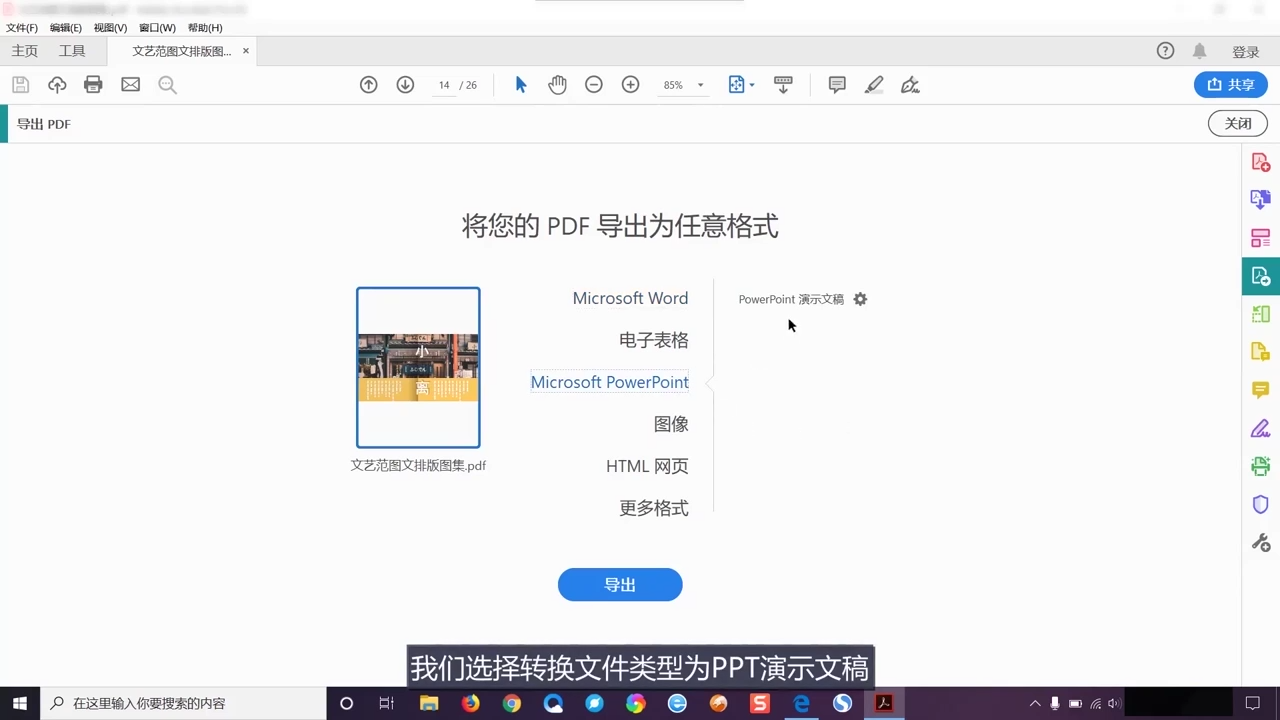1280x720 pixels.
Task: Select the Hand pan tool
Action: click(x=557, y=85)
